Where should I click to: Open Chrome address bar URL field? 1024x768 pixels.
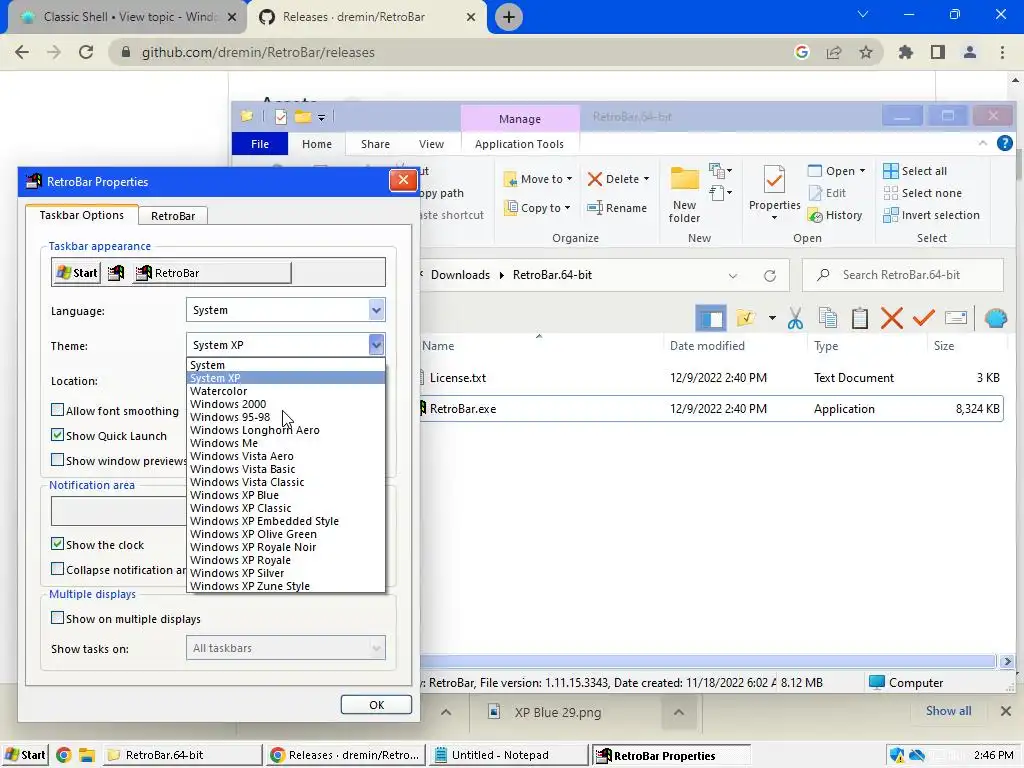pos(451,52)
